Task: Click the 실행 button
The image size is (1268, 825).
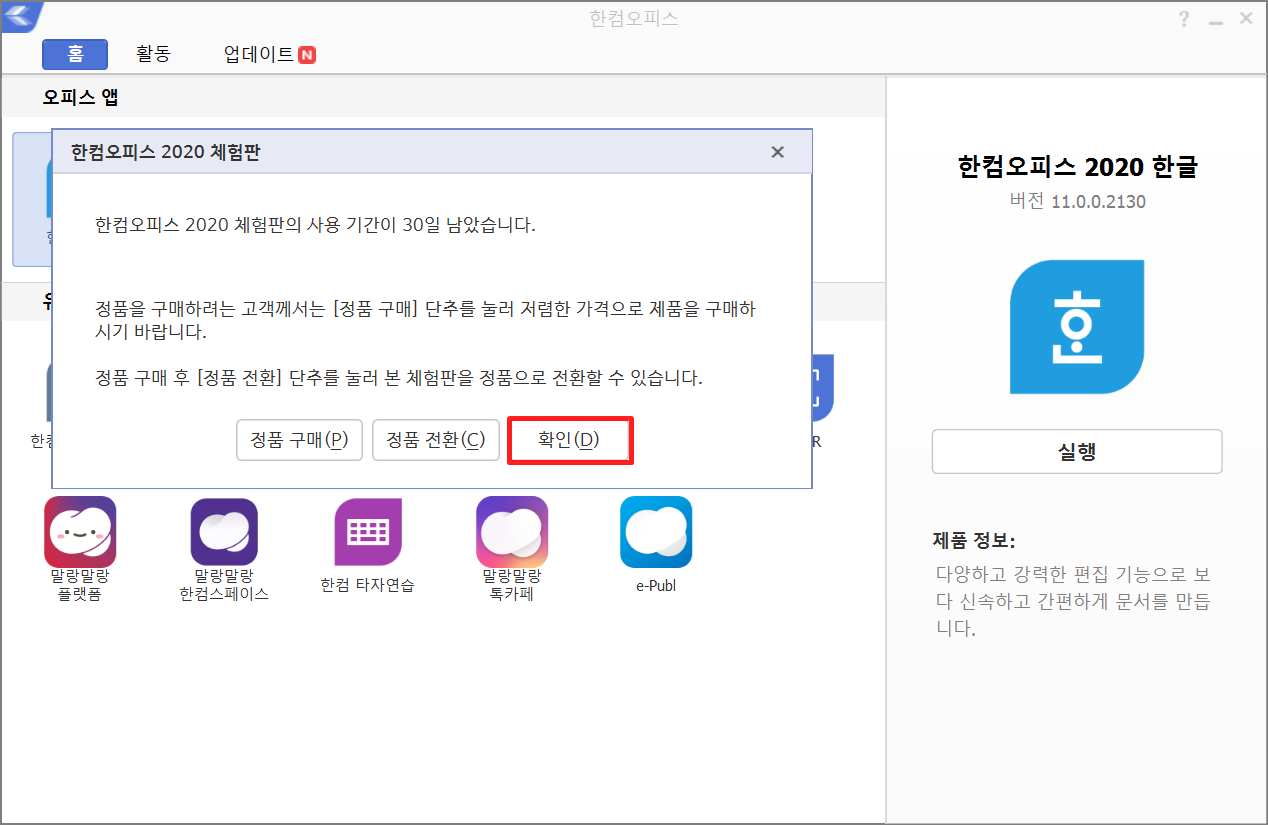Action: point(1077,451)
